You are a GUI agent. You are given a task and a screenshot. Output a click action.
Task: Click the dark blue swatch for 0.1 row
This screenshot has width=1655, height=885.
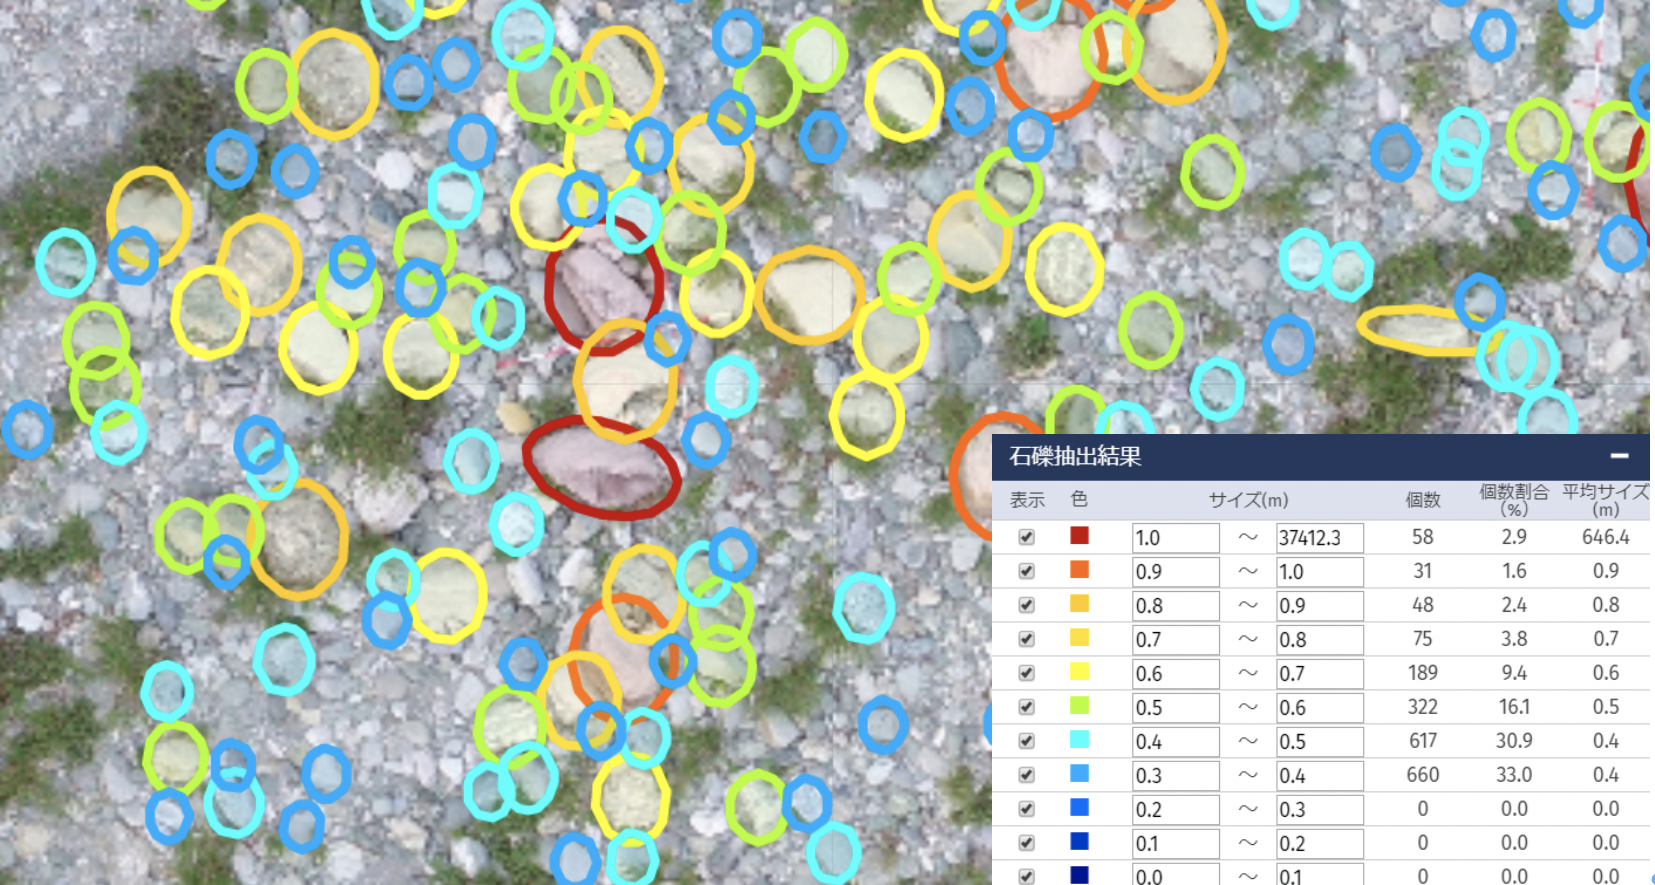[x=1079, y=842]
